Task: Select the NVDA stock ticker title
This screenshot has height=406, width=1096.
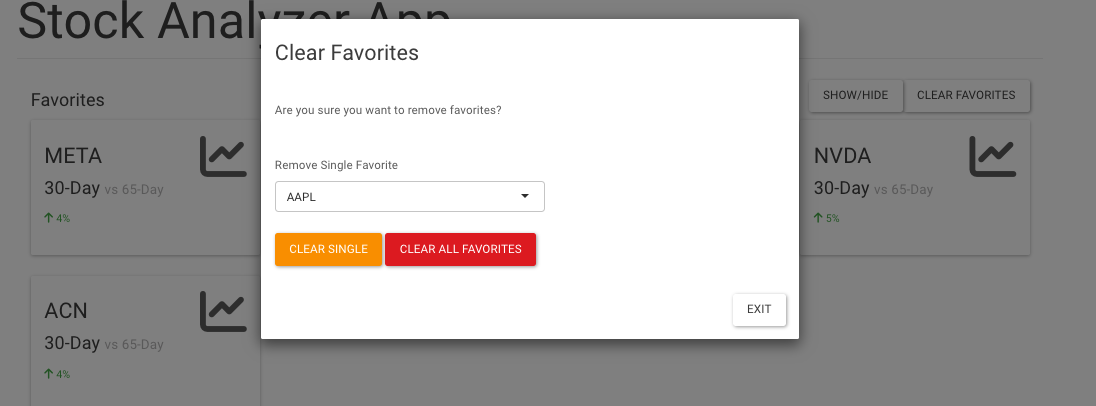Action: pyautogui.click(x=842, y=156)
